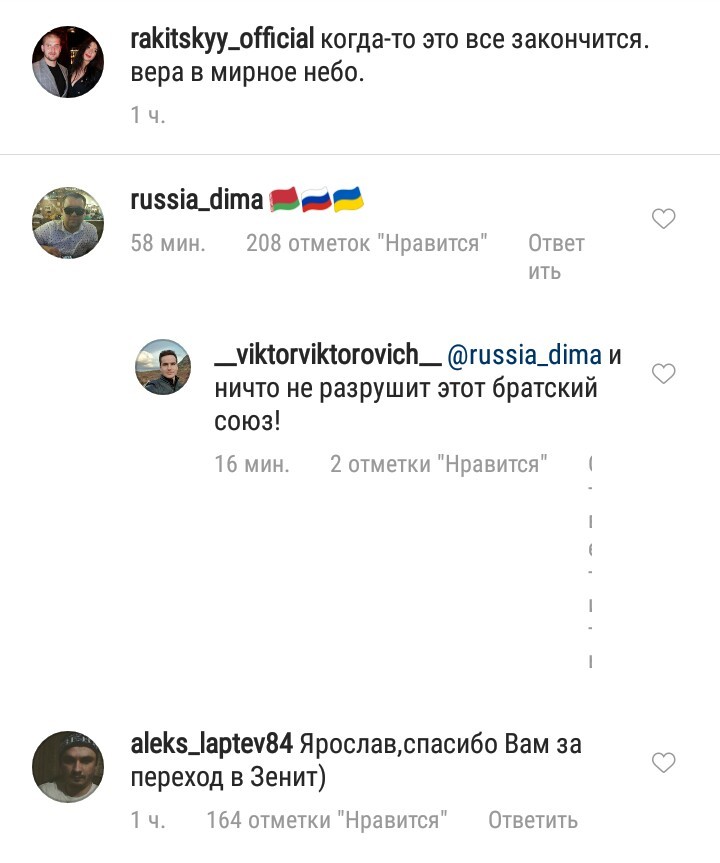
Task: Like the __viktorviktorovich__ reply with heart
Action: pos(663,374)
